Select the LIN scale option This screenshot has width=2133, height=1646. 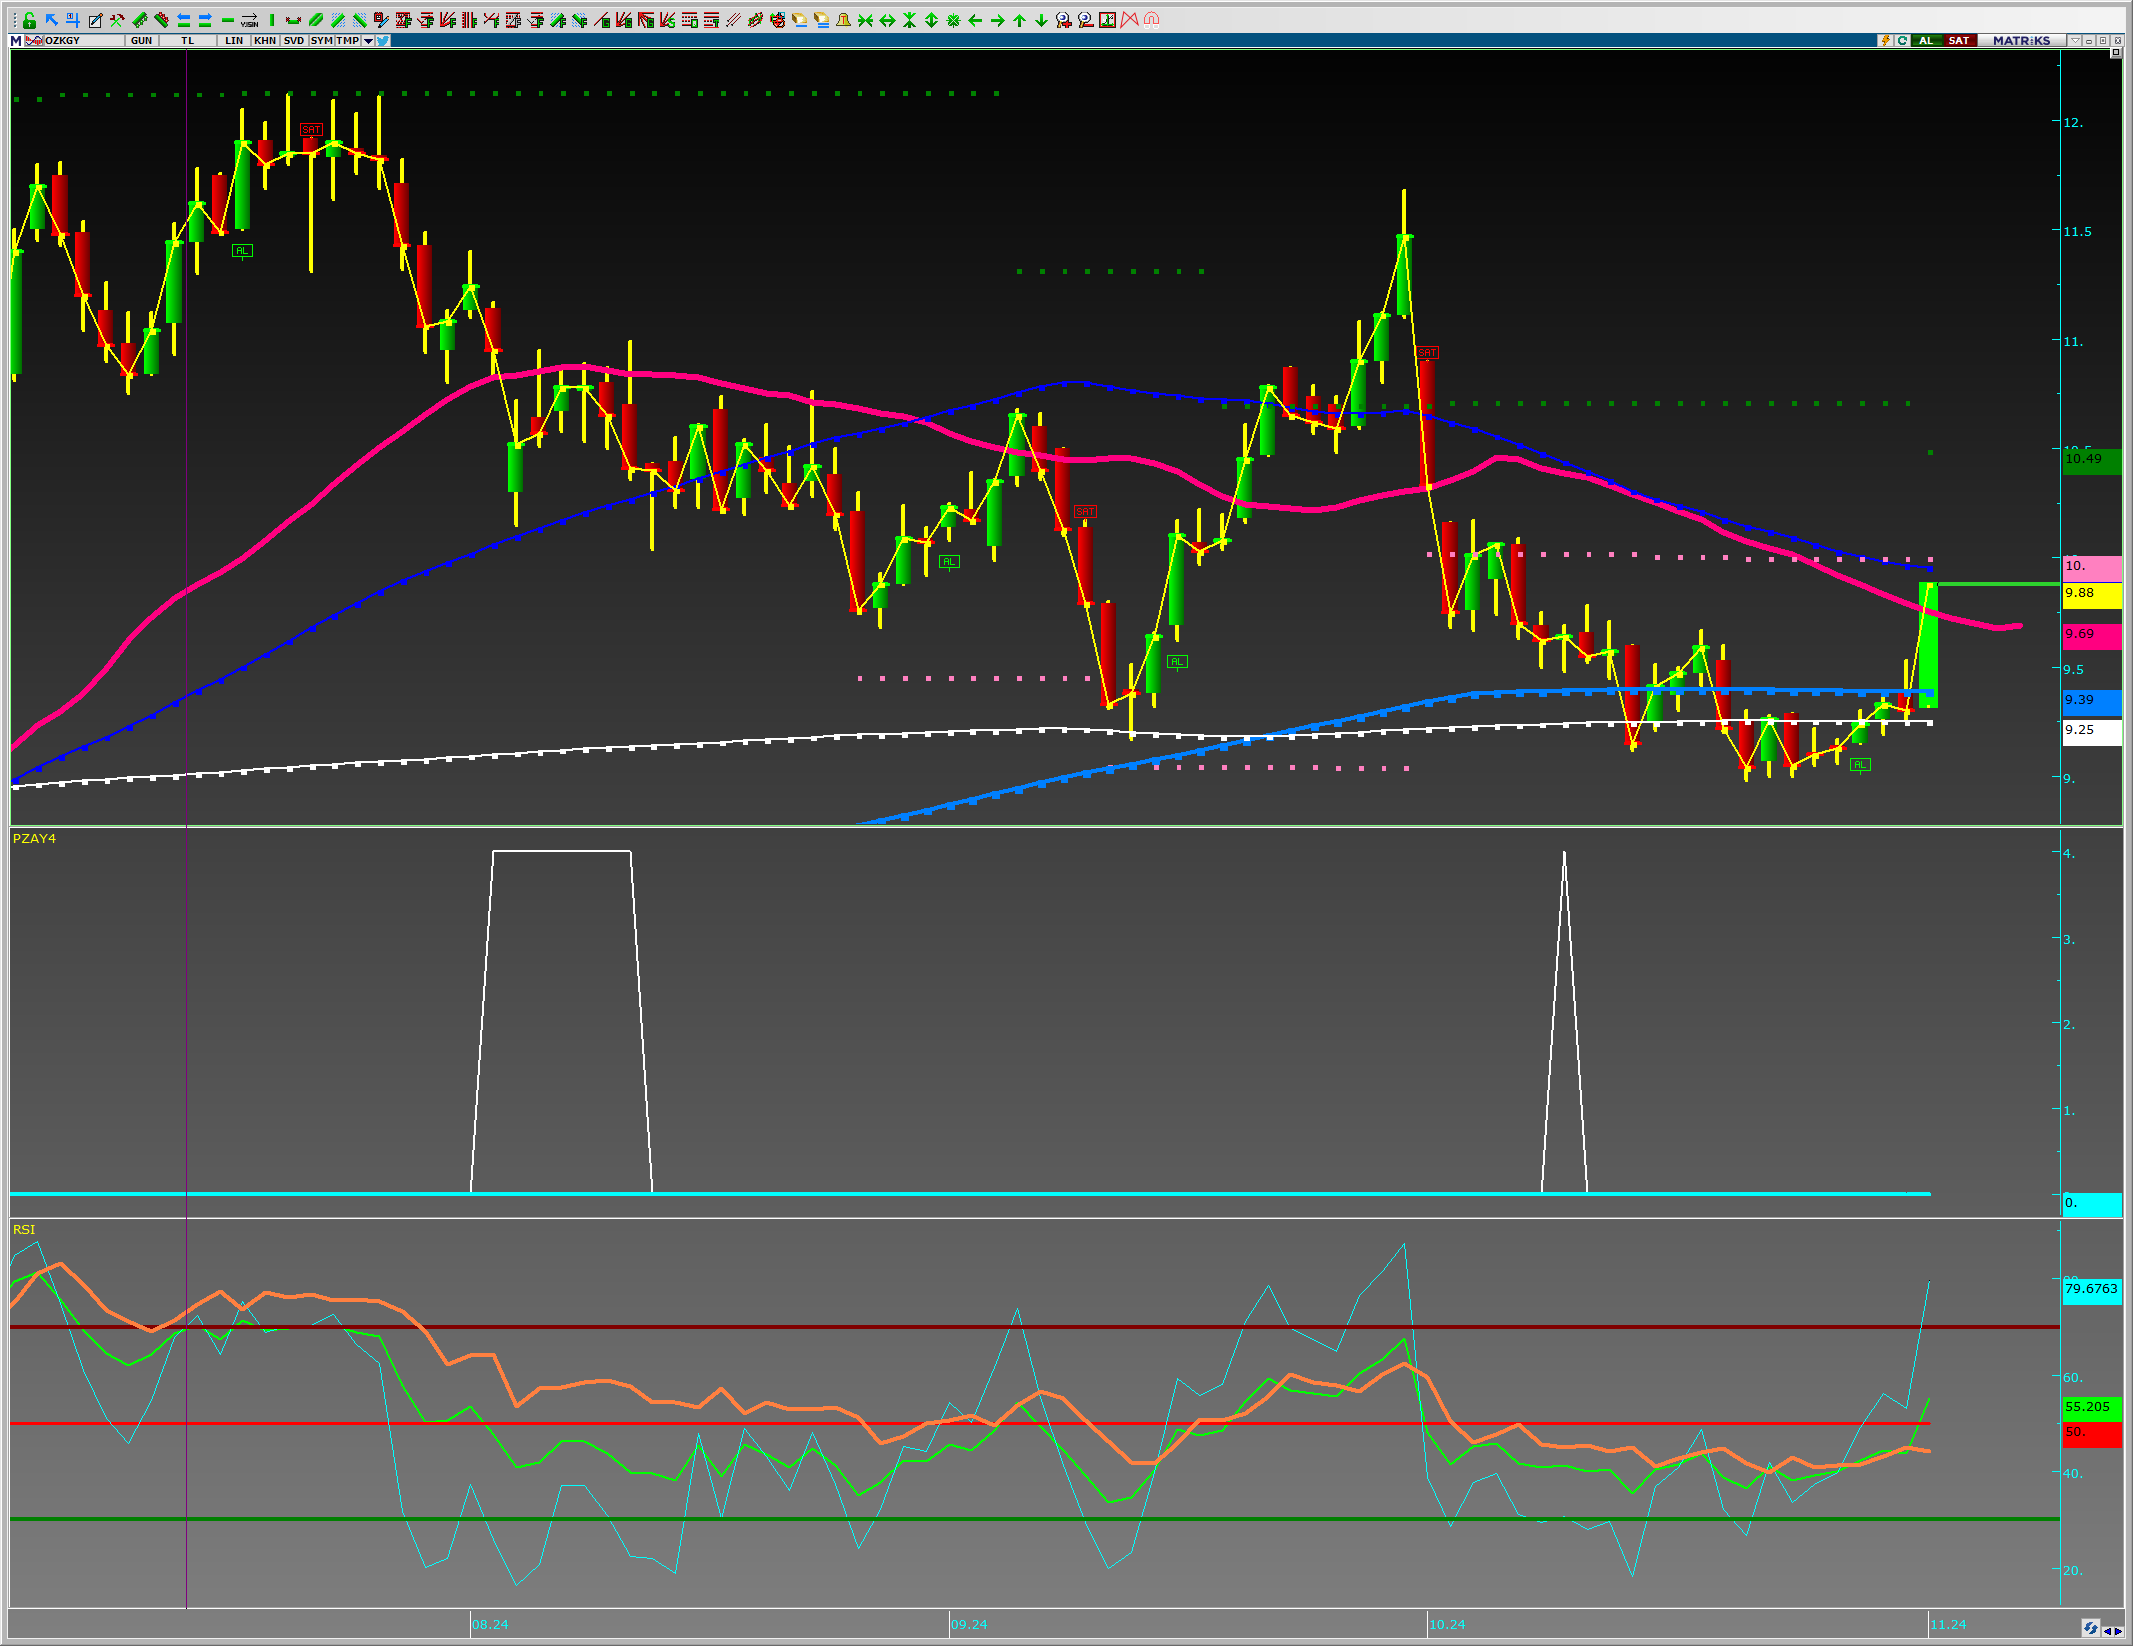coord(234,41)
